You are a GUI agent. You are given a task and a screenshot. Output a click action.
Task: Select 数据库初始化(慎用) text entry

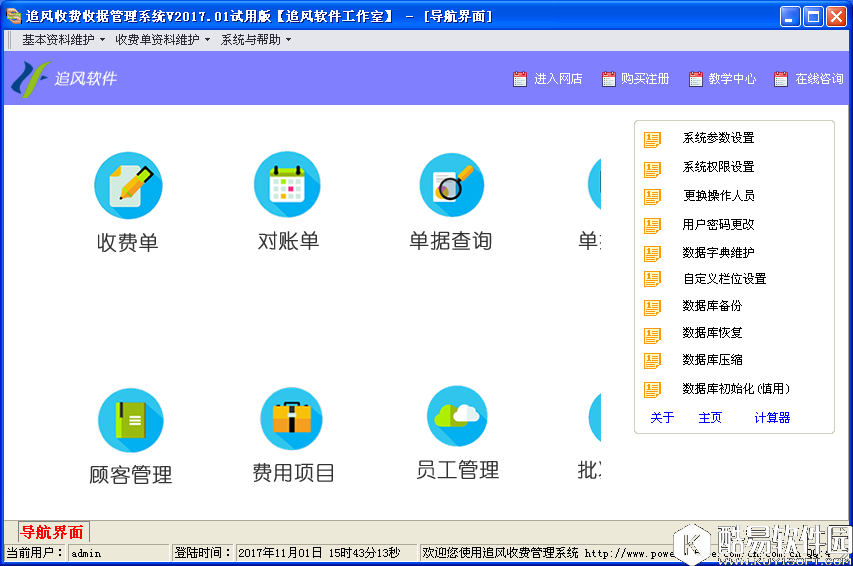coord(736,389)
